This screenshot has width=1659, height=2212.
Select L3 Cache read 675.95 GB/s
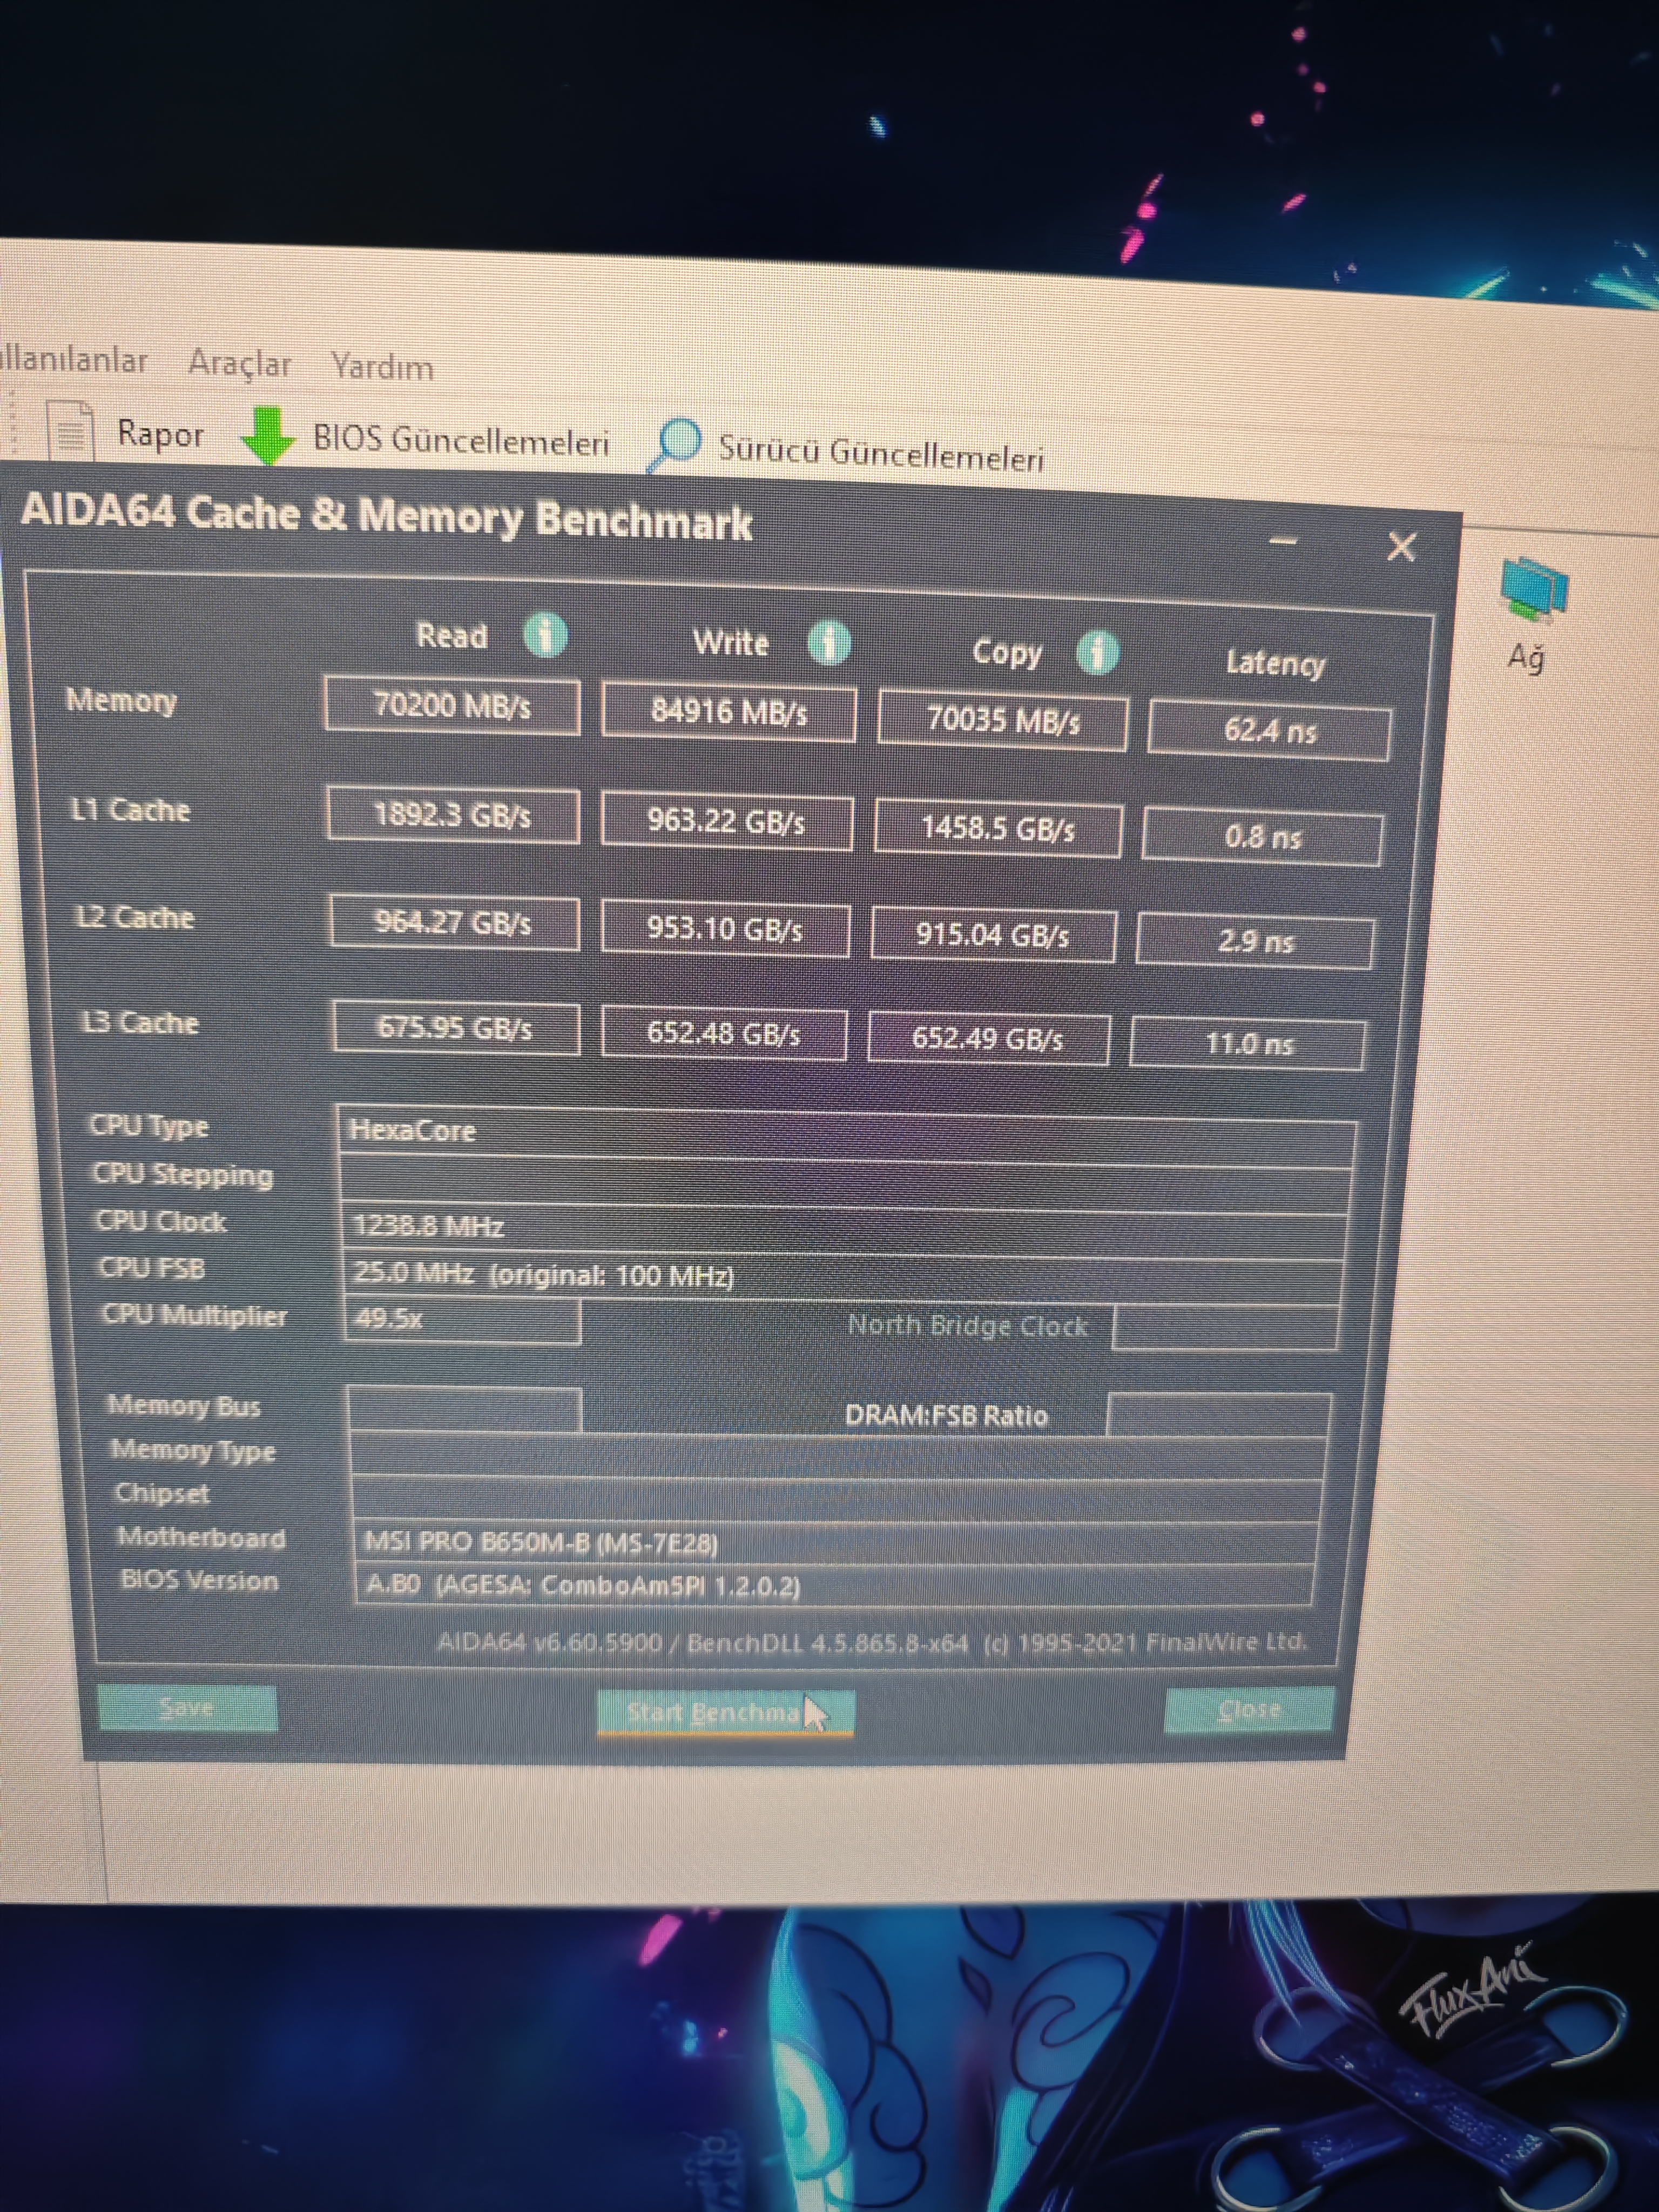[455, 1027]
